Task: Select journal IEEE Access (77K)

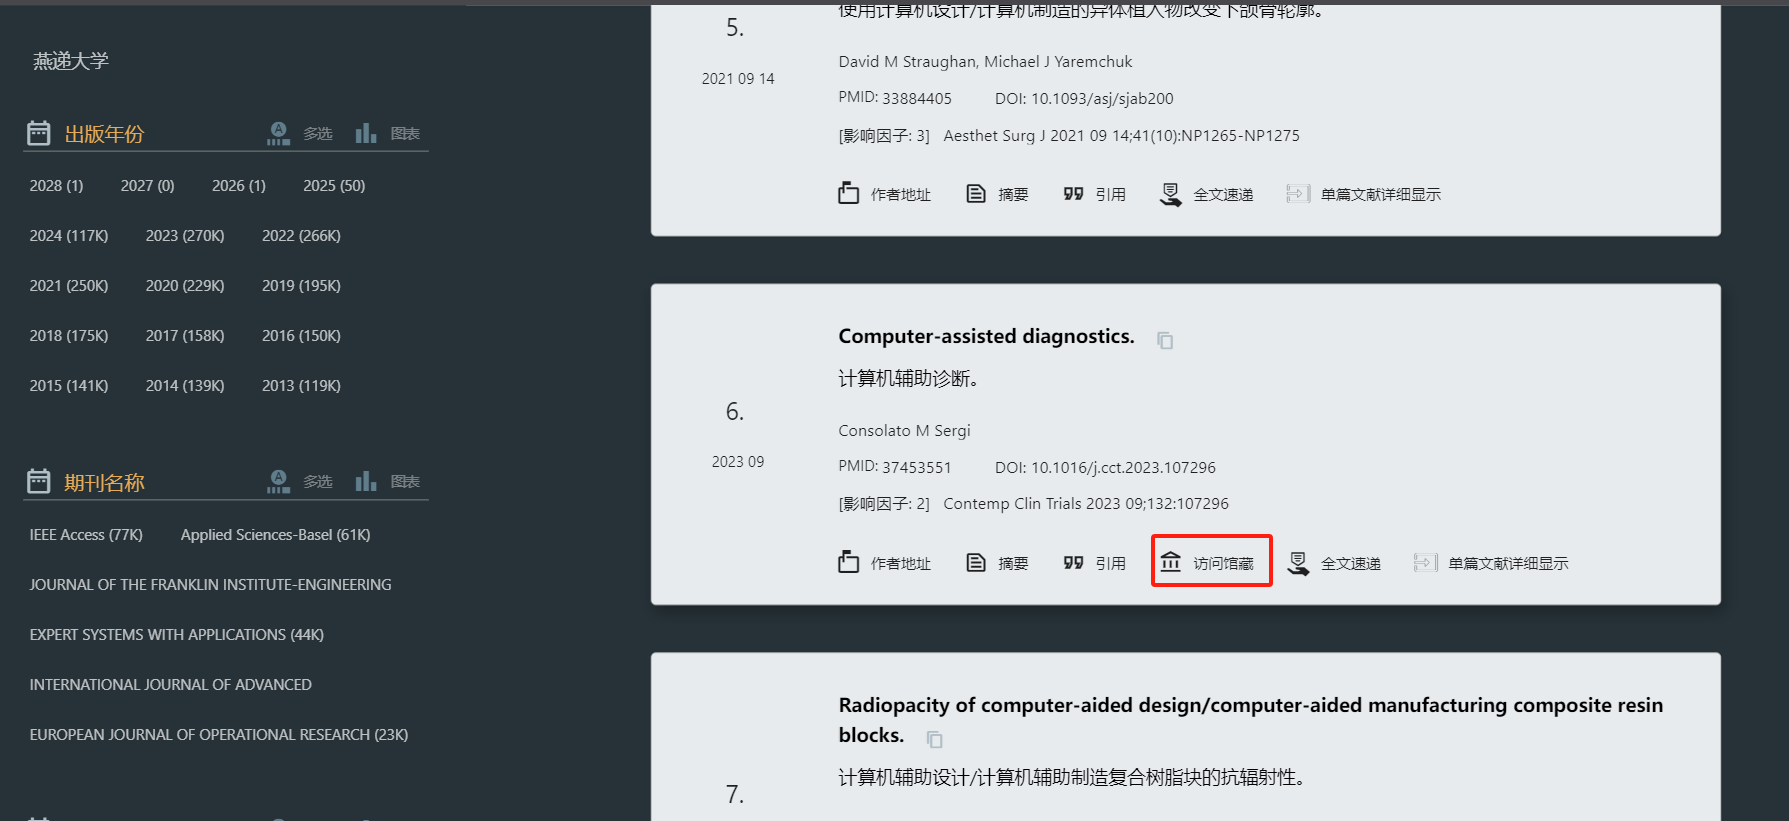Action: click(x=86, y=535)
